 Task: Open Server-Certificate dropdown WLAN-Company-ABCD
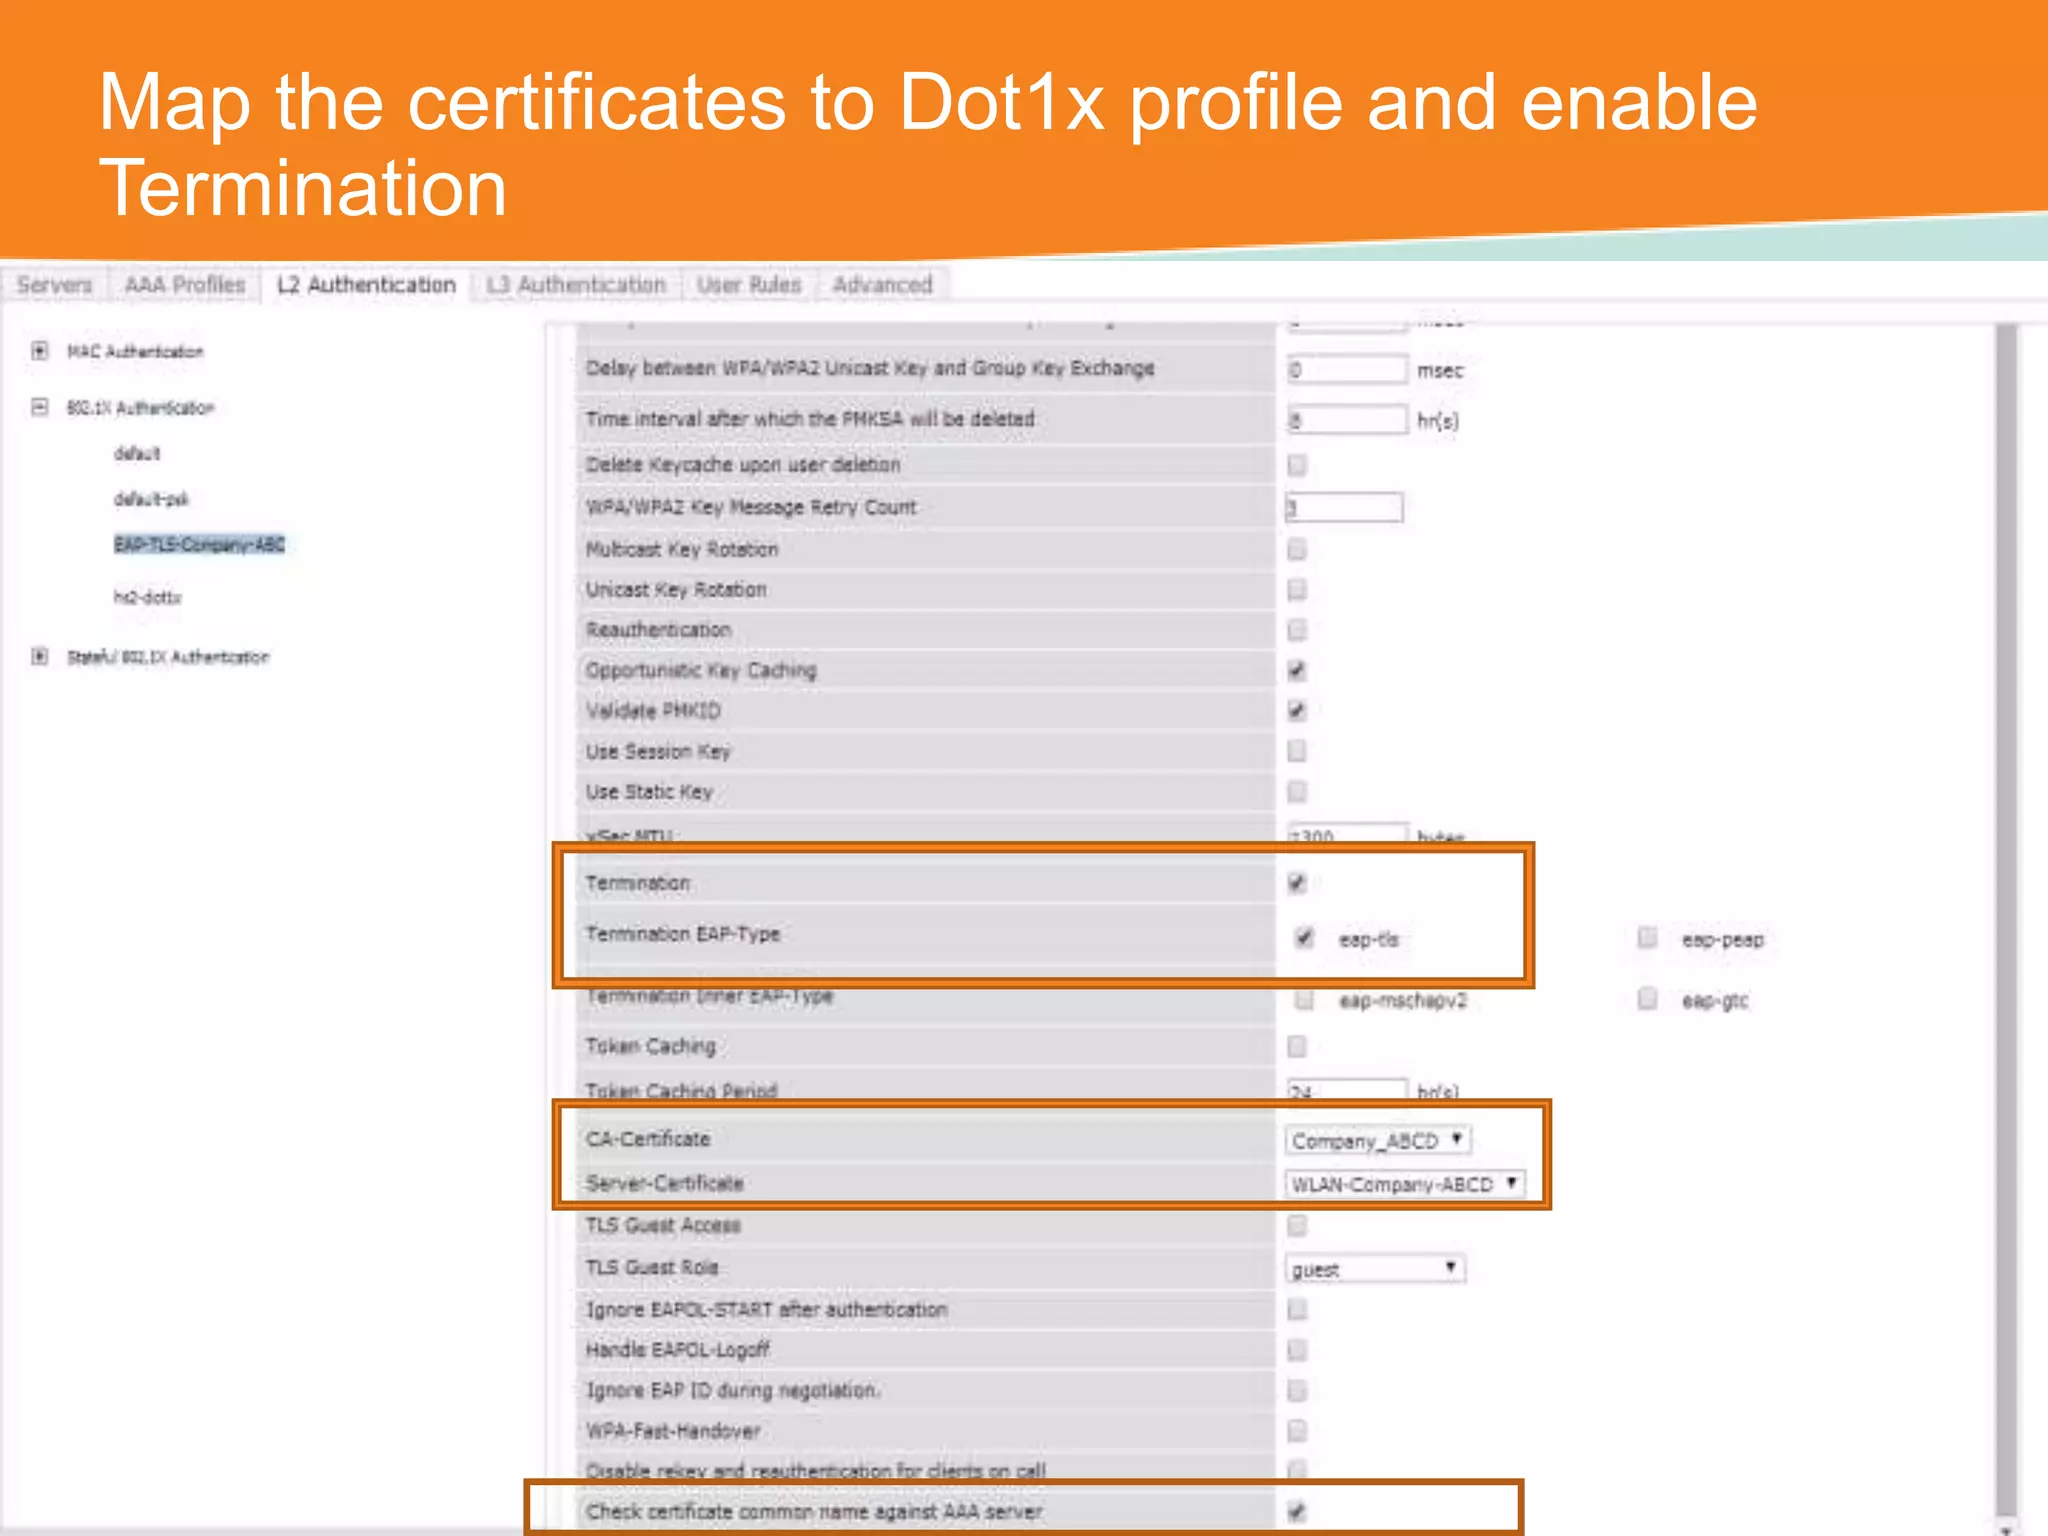point(1405,1184)
